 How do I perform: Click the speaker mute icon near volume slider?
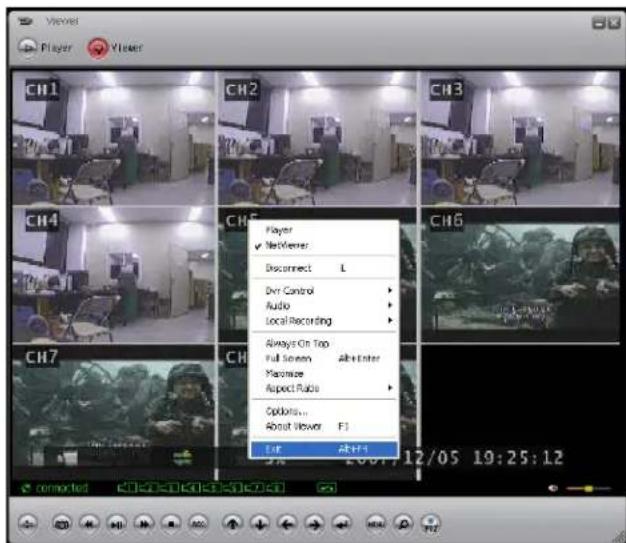pyautogui.click(x=553, y=488)
